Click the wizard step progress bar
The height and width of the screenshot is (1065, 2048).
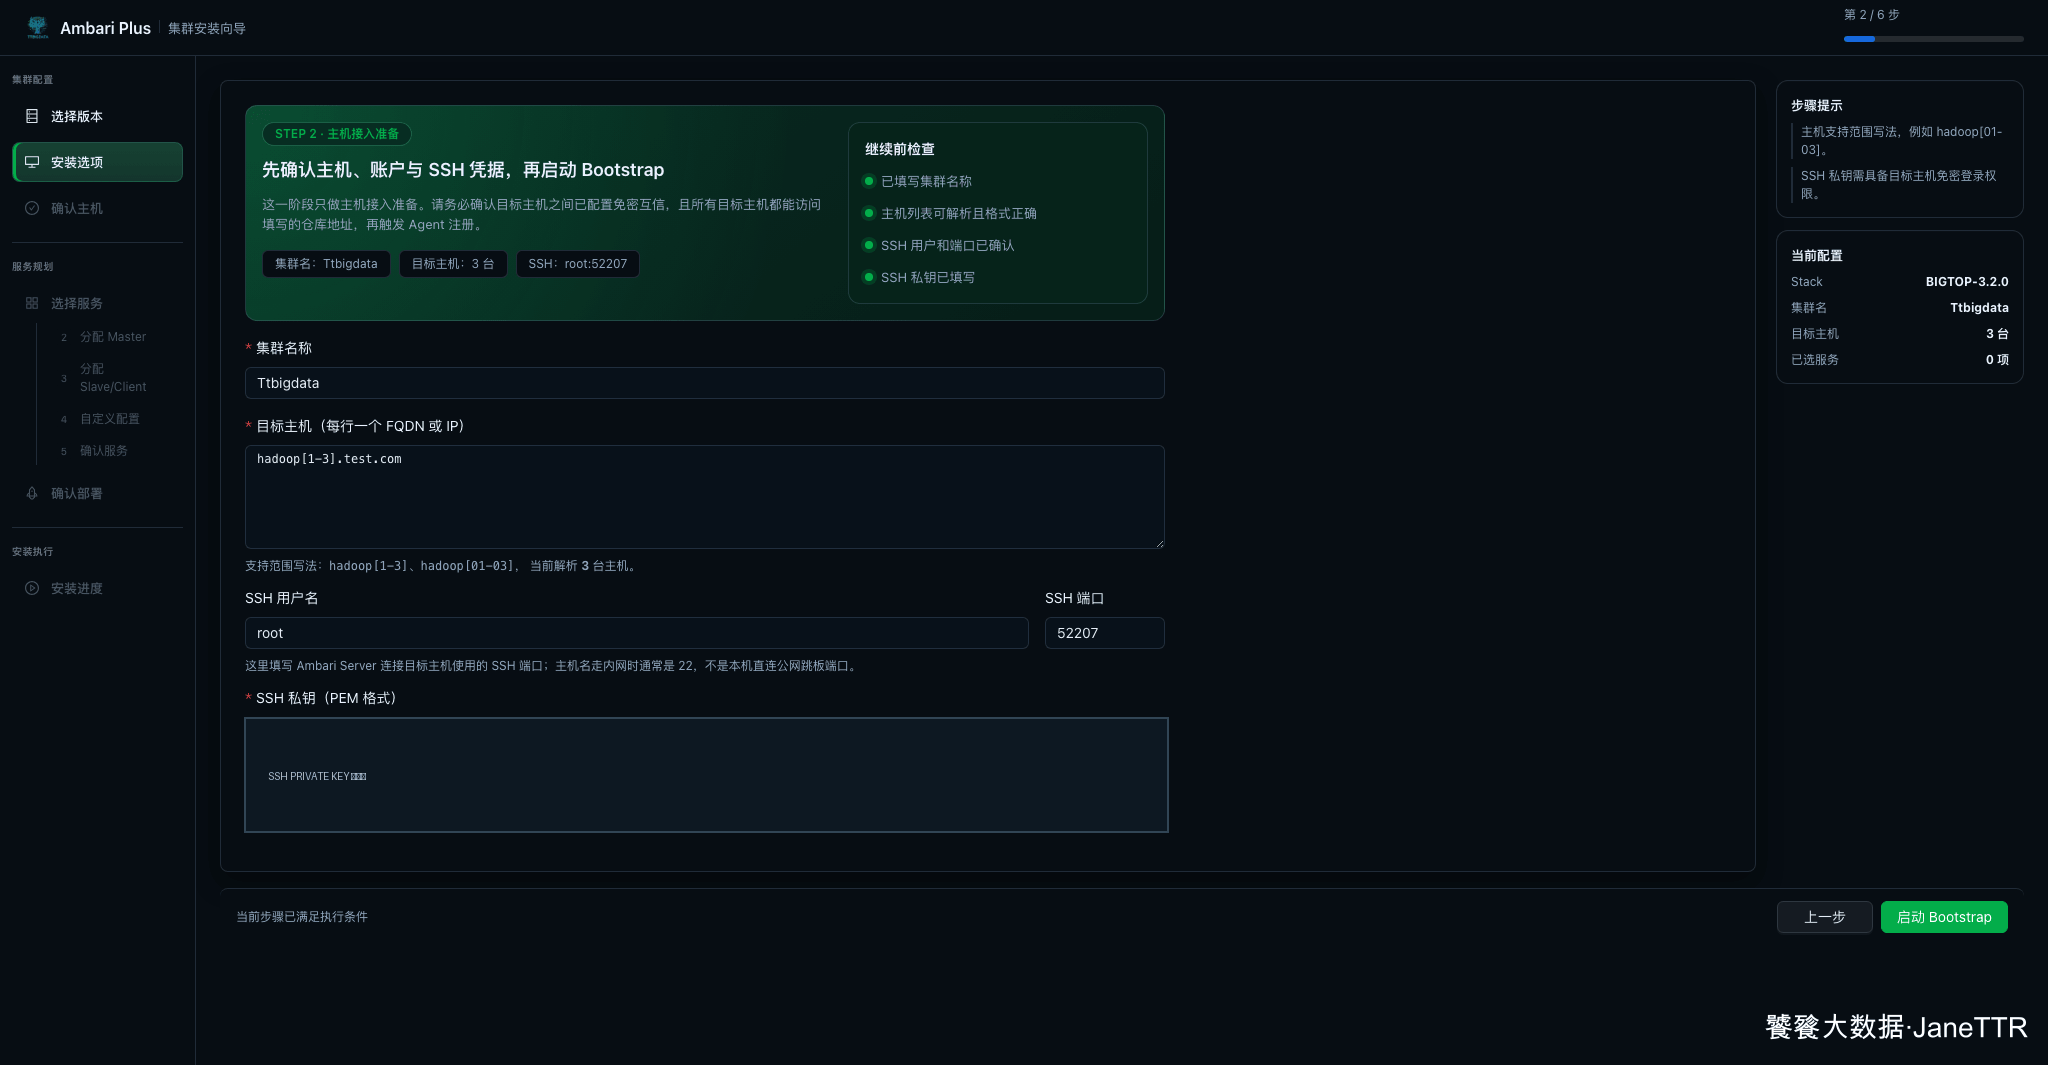pyautogui.click(x=1933, y=39)
